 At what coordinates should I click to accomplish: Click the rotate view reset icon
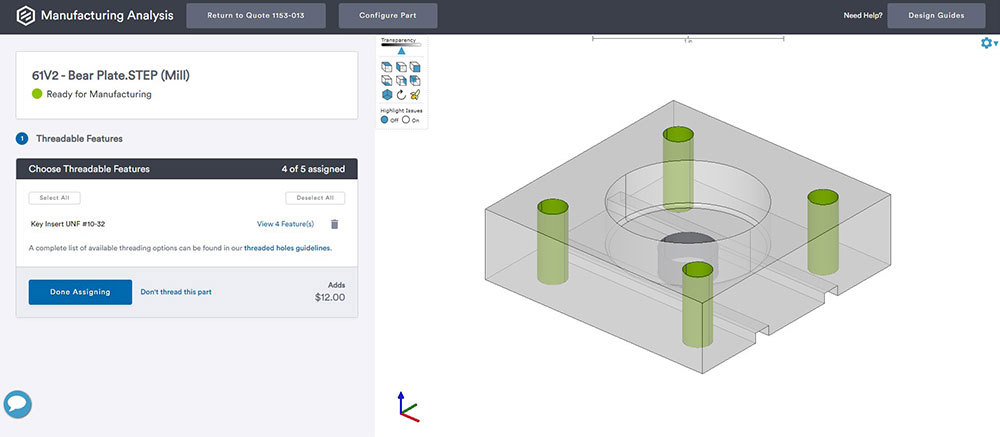point(400,95)
